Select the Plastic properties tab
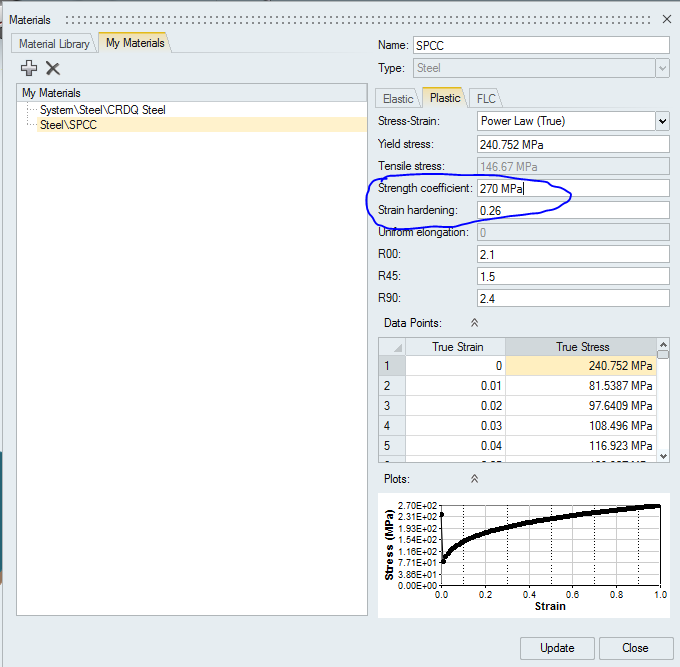 445,98
